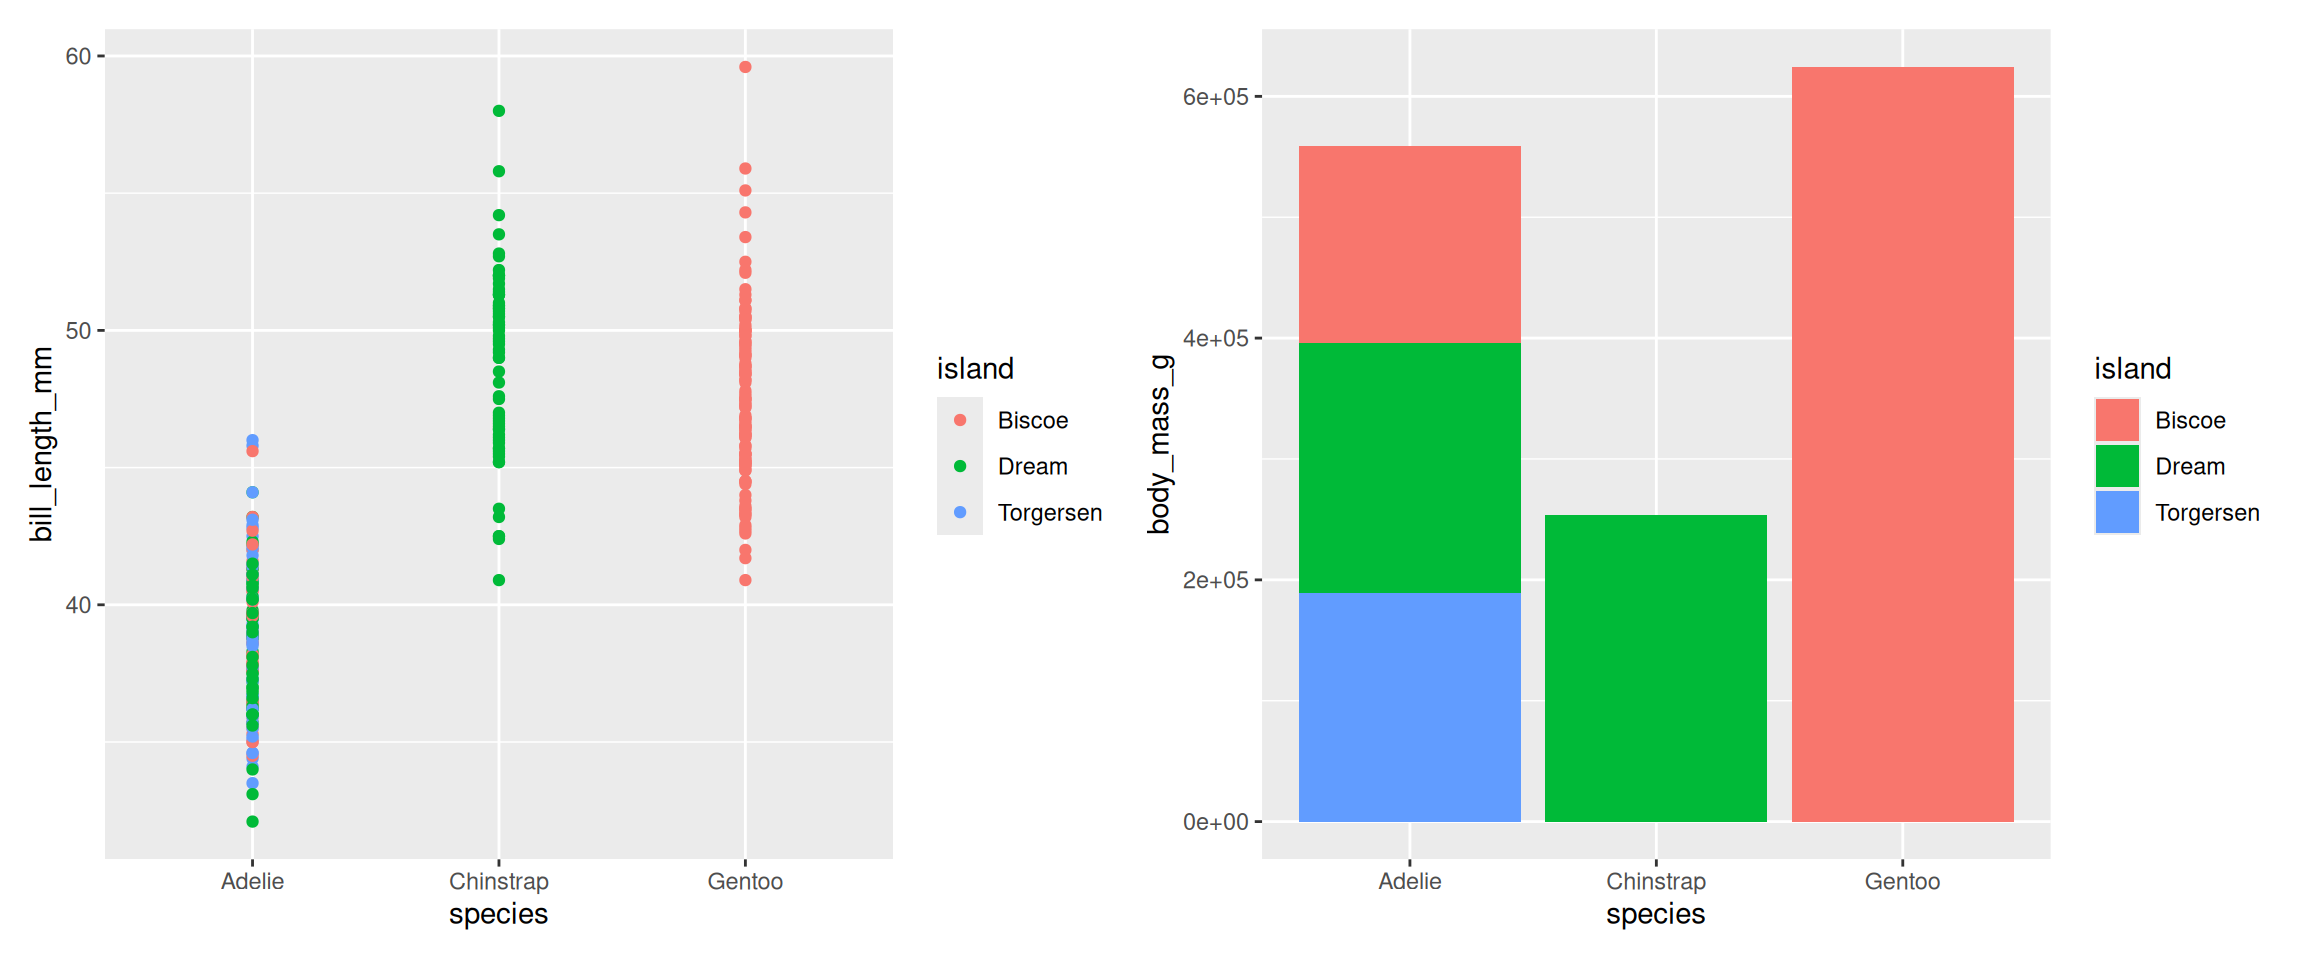Image resolution: width=2304 pixels, height=960 pixels.
Task: Click the Torgersen swatch in bar legend
Action: 2117,512
